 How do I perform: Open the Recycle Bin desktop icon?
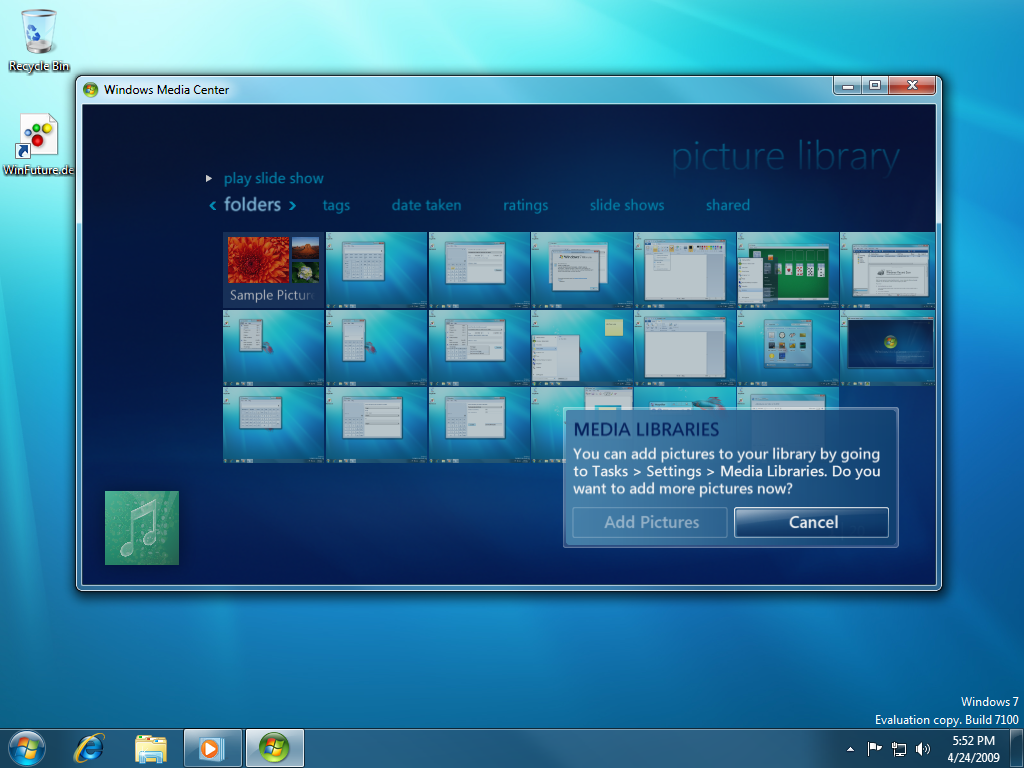pos(39,40)
